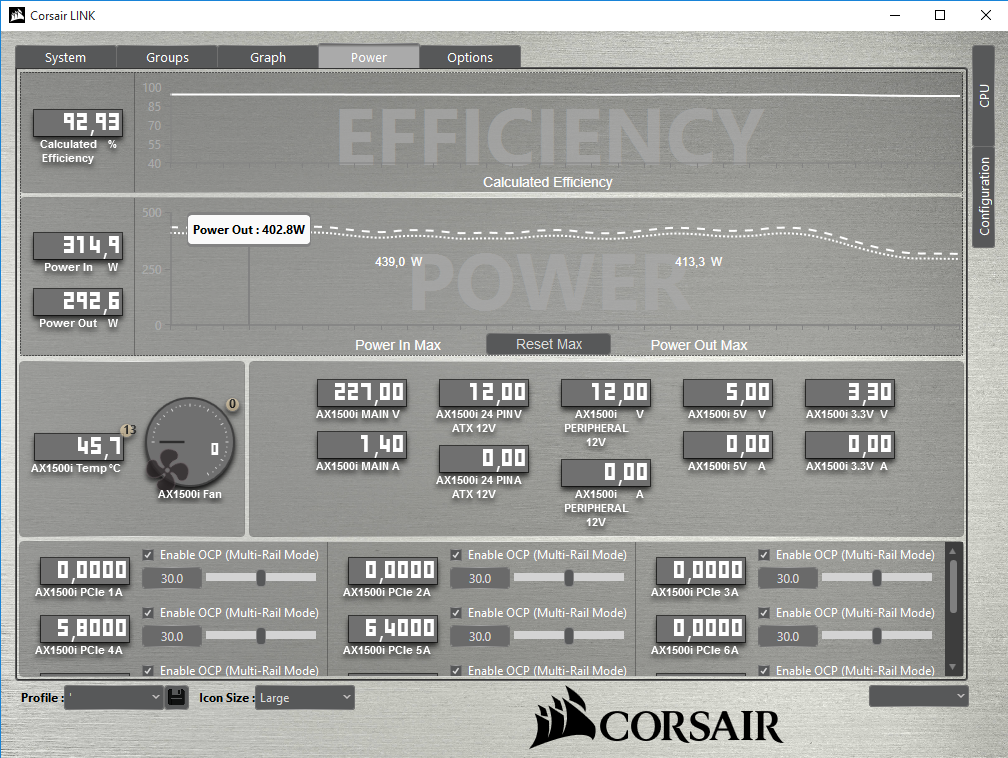Open the Profile dropdown
The image size is (1008, 758).
point(114,697)
